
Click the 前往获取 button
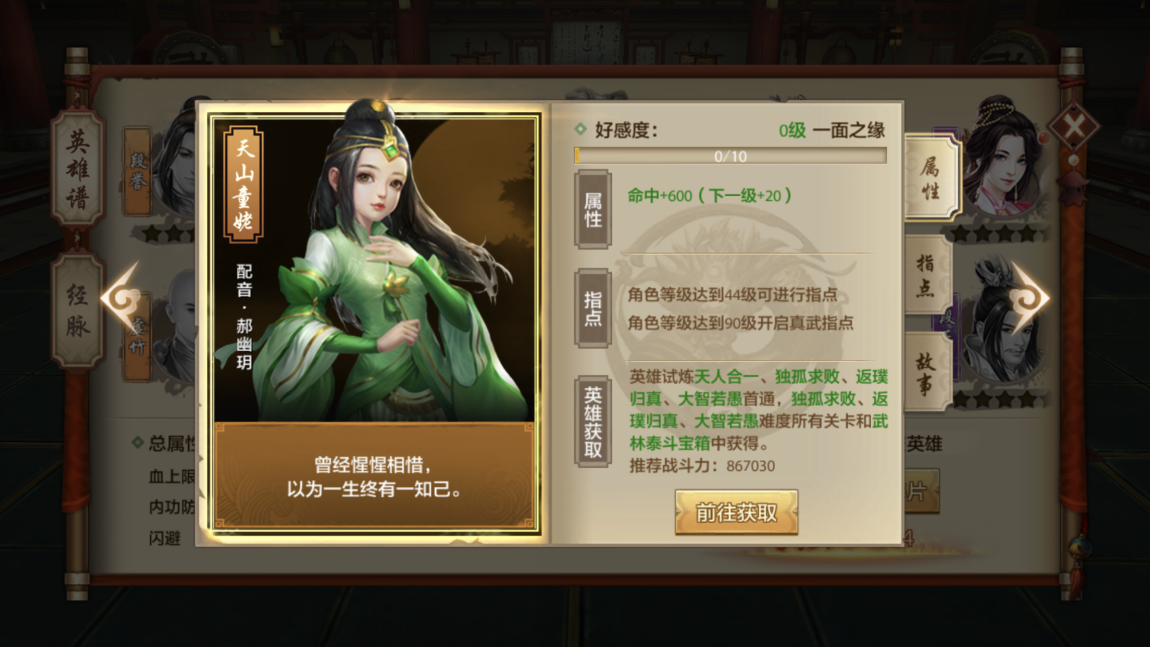click(x=736, y=512)
